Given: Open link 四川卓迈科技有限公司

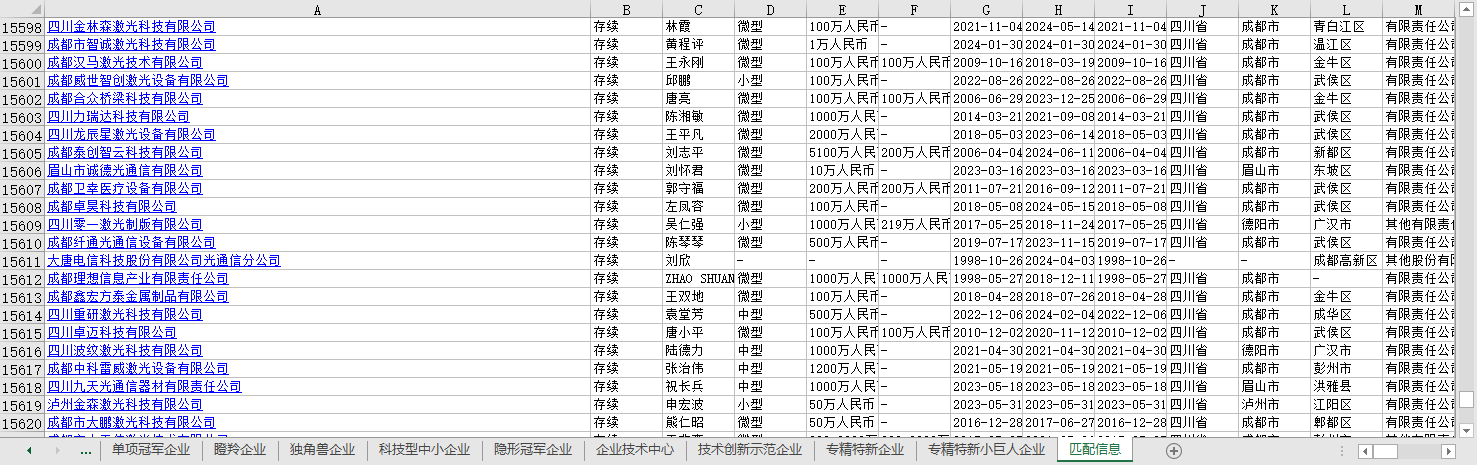Looking at the screenshot, I should (x=112, y=333).
